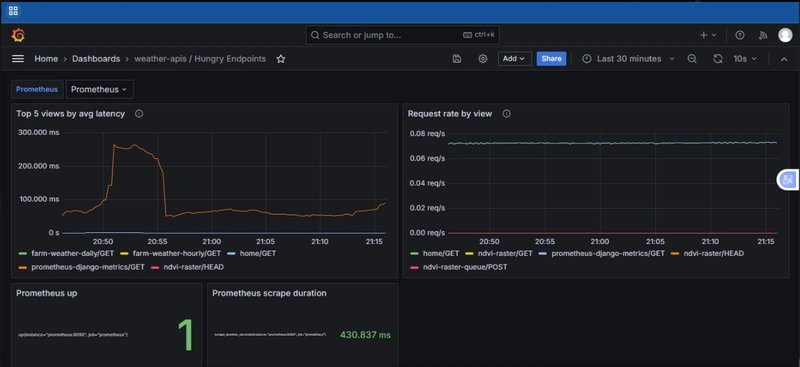
Task: Go to Dashboards breadcrumb
Action: coord(96,59)
